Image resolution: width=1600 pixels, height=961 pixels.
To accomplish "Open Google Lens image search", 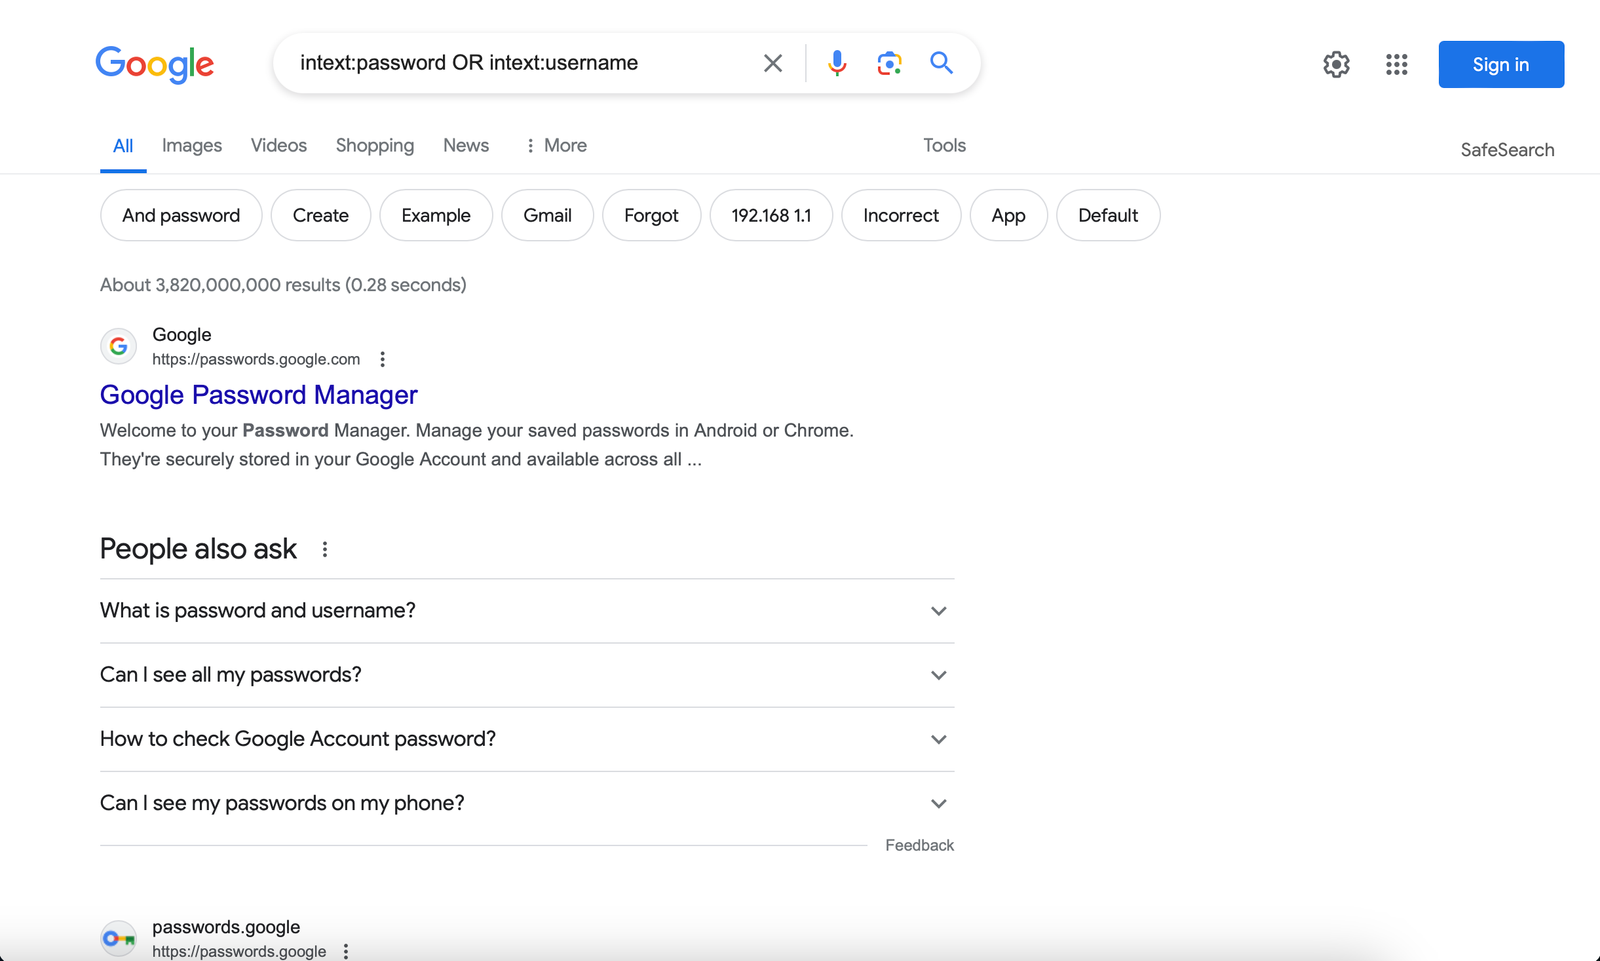I will click(889, 63).
